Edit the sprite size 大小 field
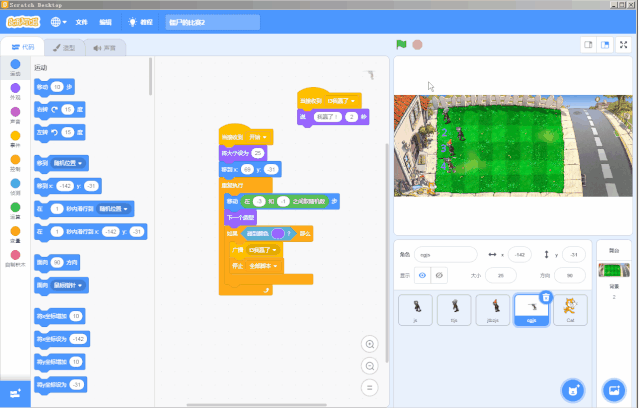639x408 pixels. (501, 276)
